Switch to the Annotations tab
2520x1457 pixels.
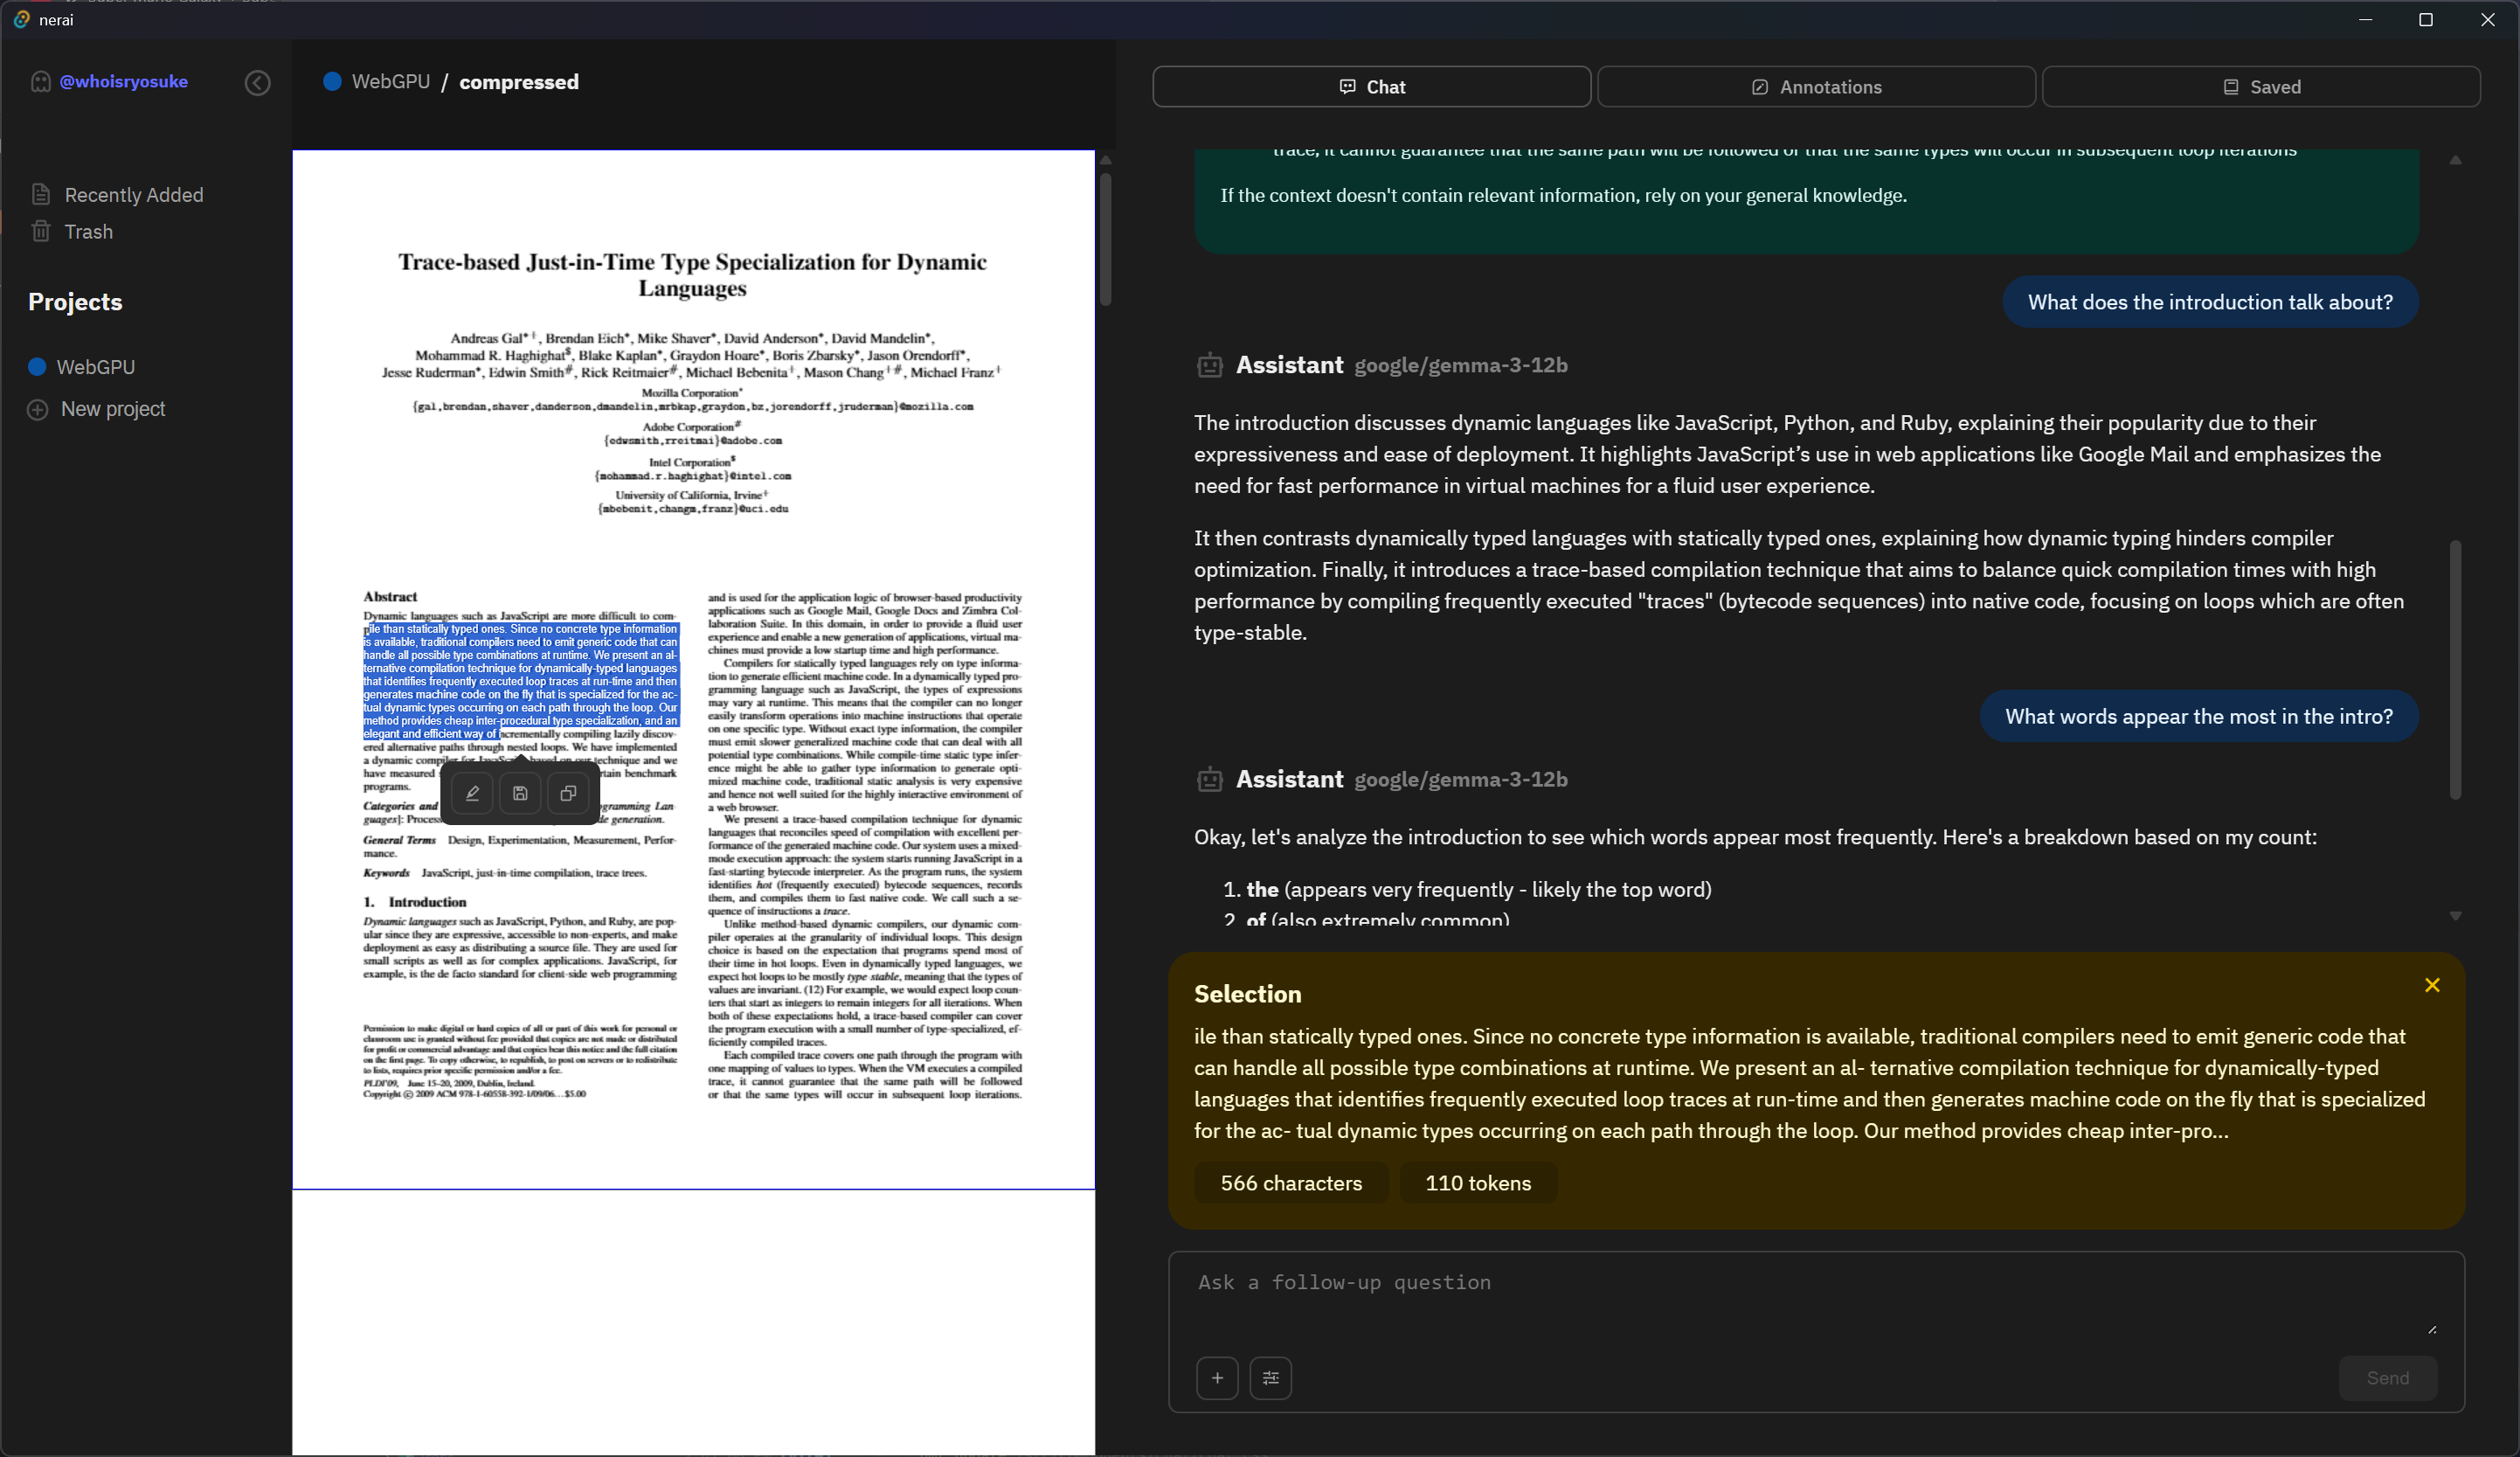1816,86
